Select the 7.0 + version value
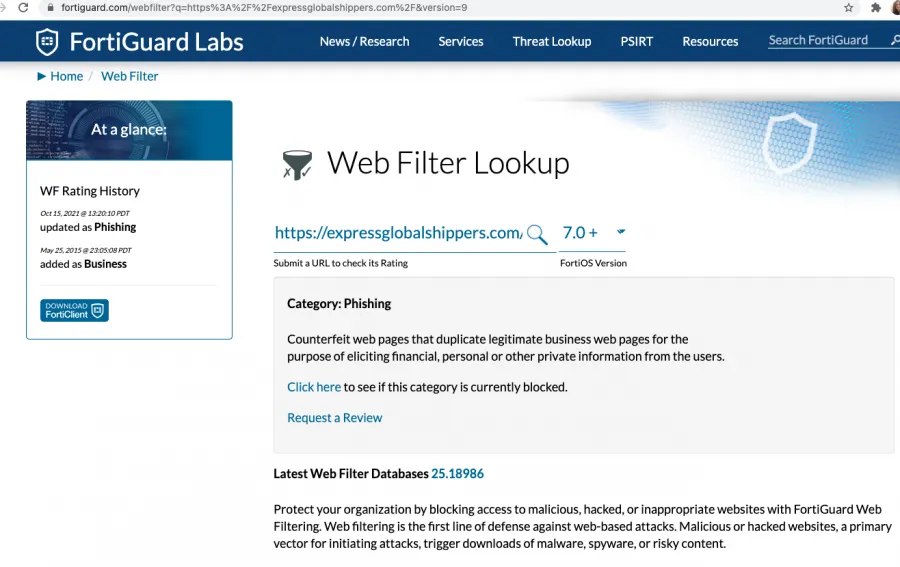The width and height of the screenshot is (900, 567). click(x=580, y=232)
